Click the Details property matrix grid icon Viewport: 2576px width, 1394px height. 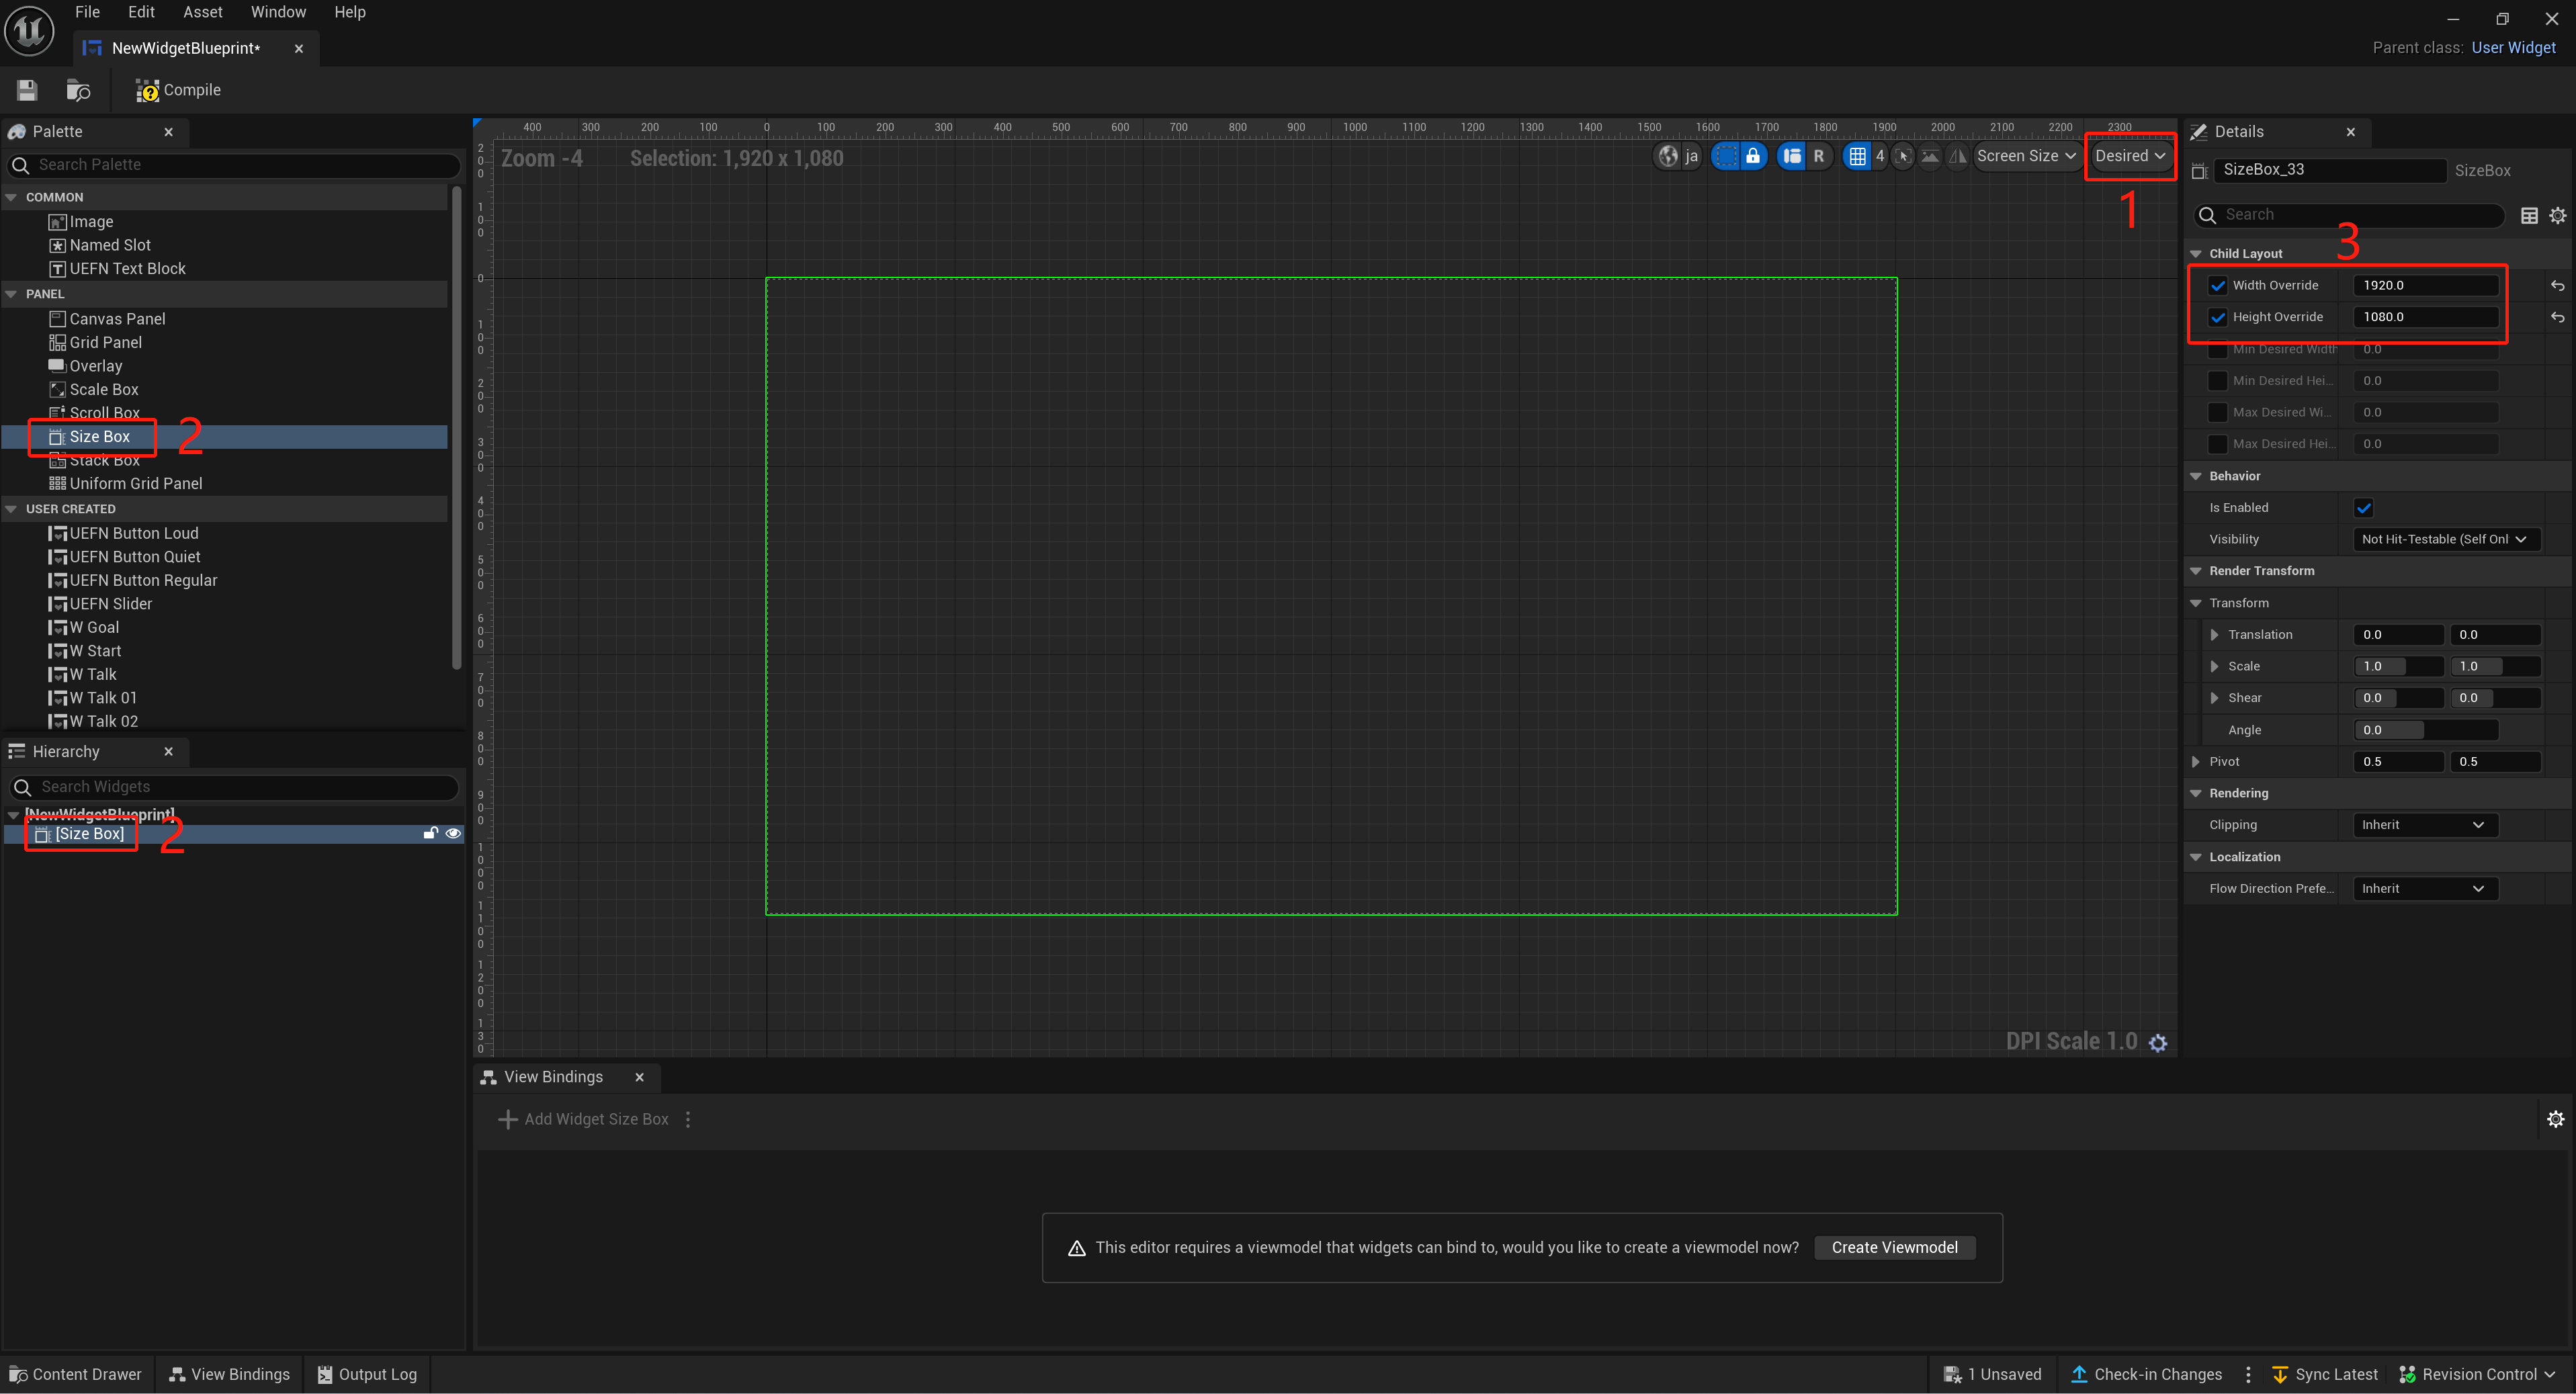pyautogui.click(x=2529, y=215)
